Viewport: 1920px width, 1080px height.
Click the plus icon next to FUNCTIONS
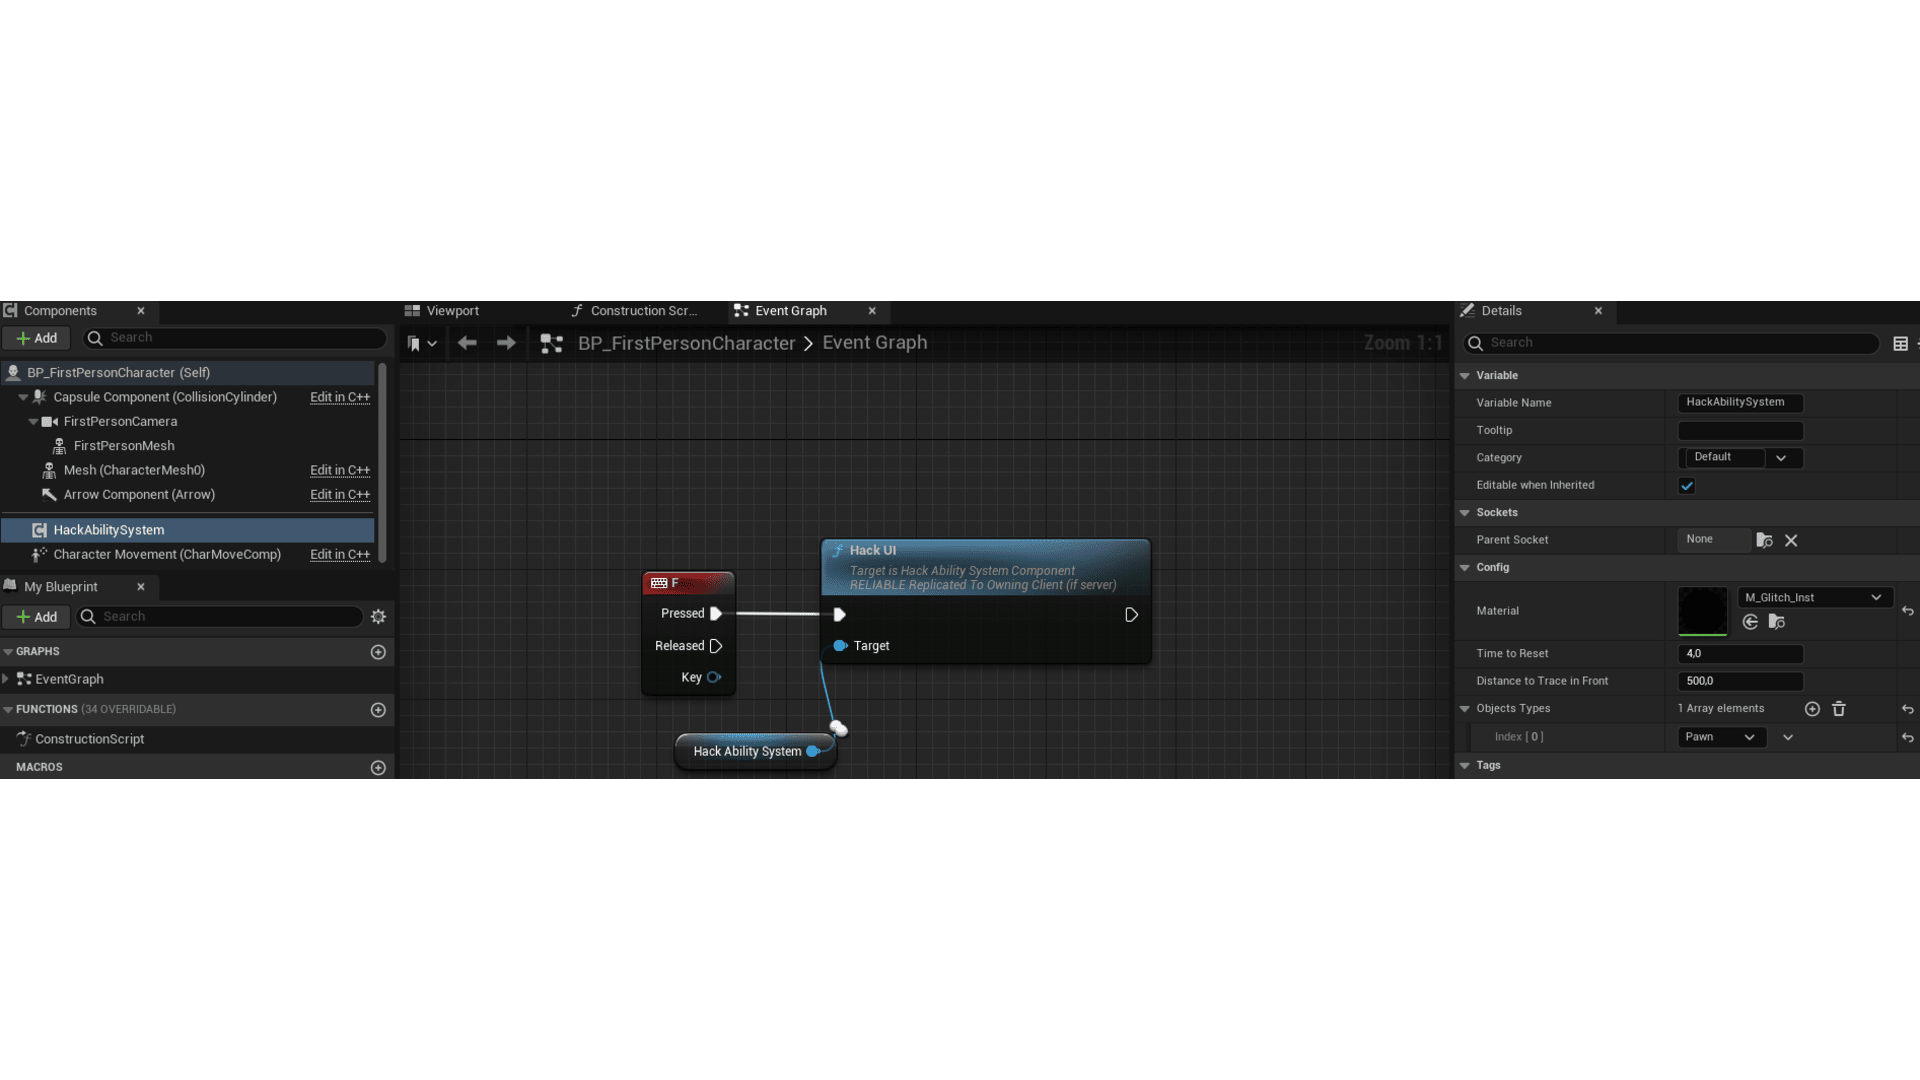[x=378, y=710]
